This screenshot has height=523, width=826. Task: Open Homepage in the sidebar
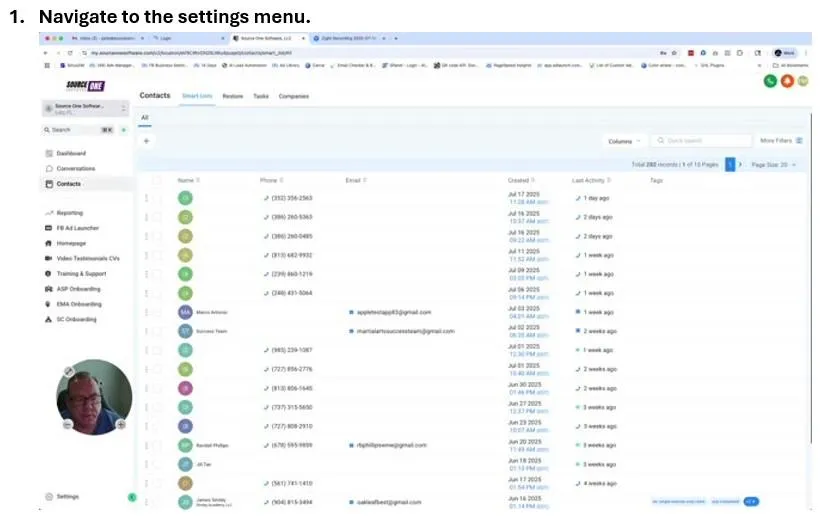pyautogui.click(x=65, y=243)
